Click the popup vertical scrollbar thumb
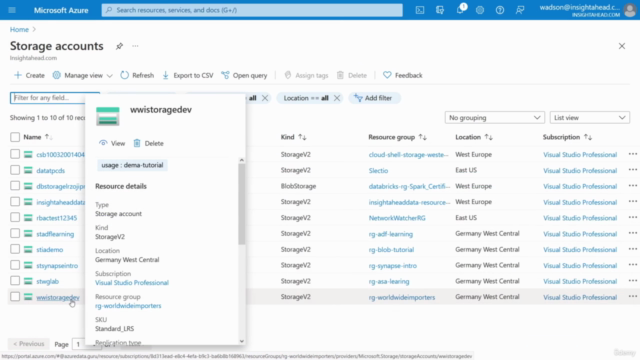The height and width of the screenshot is (360, 640). [242, 204]
